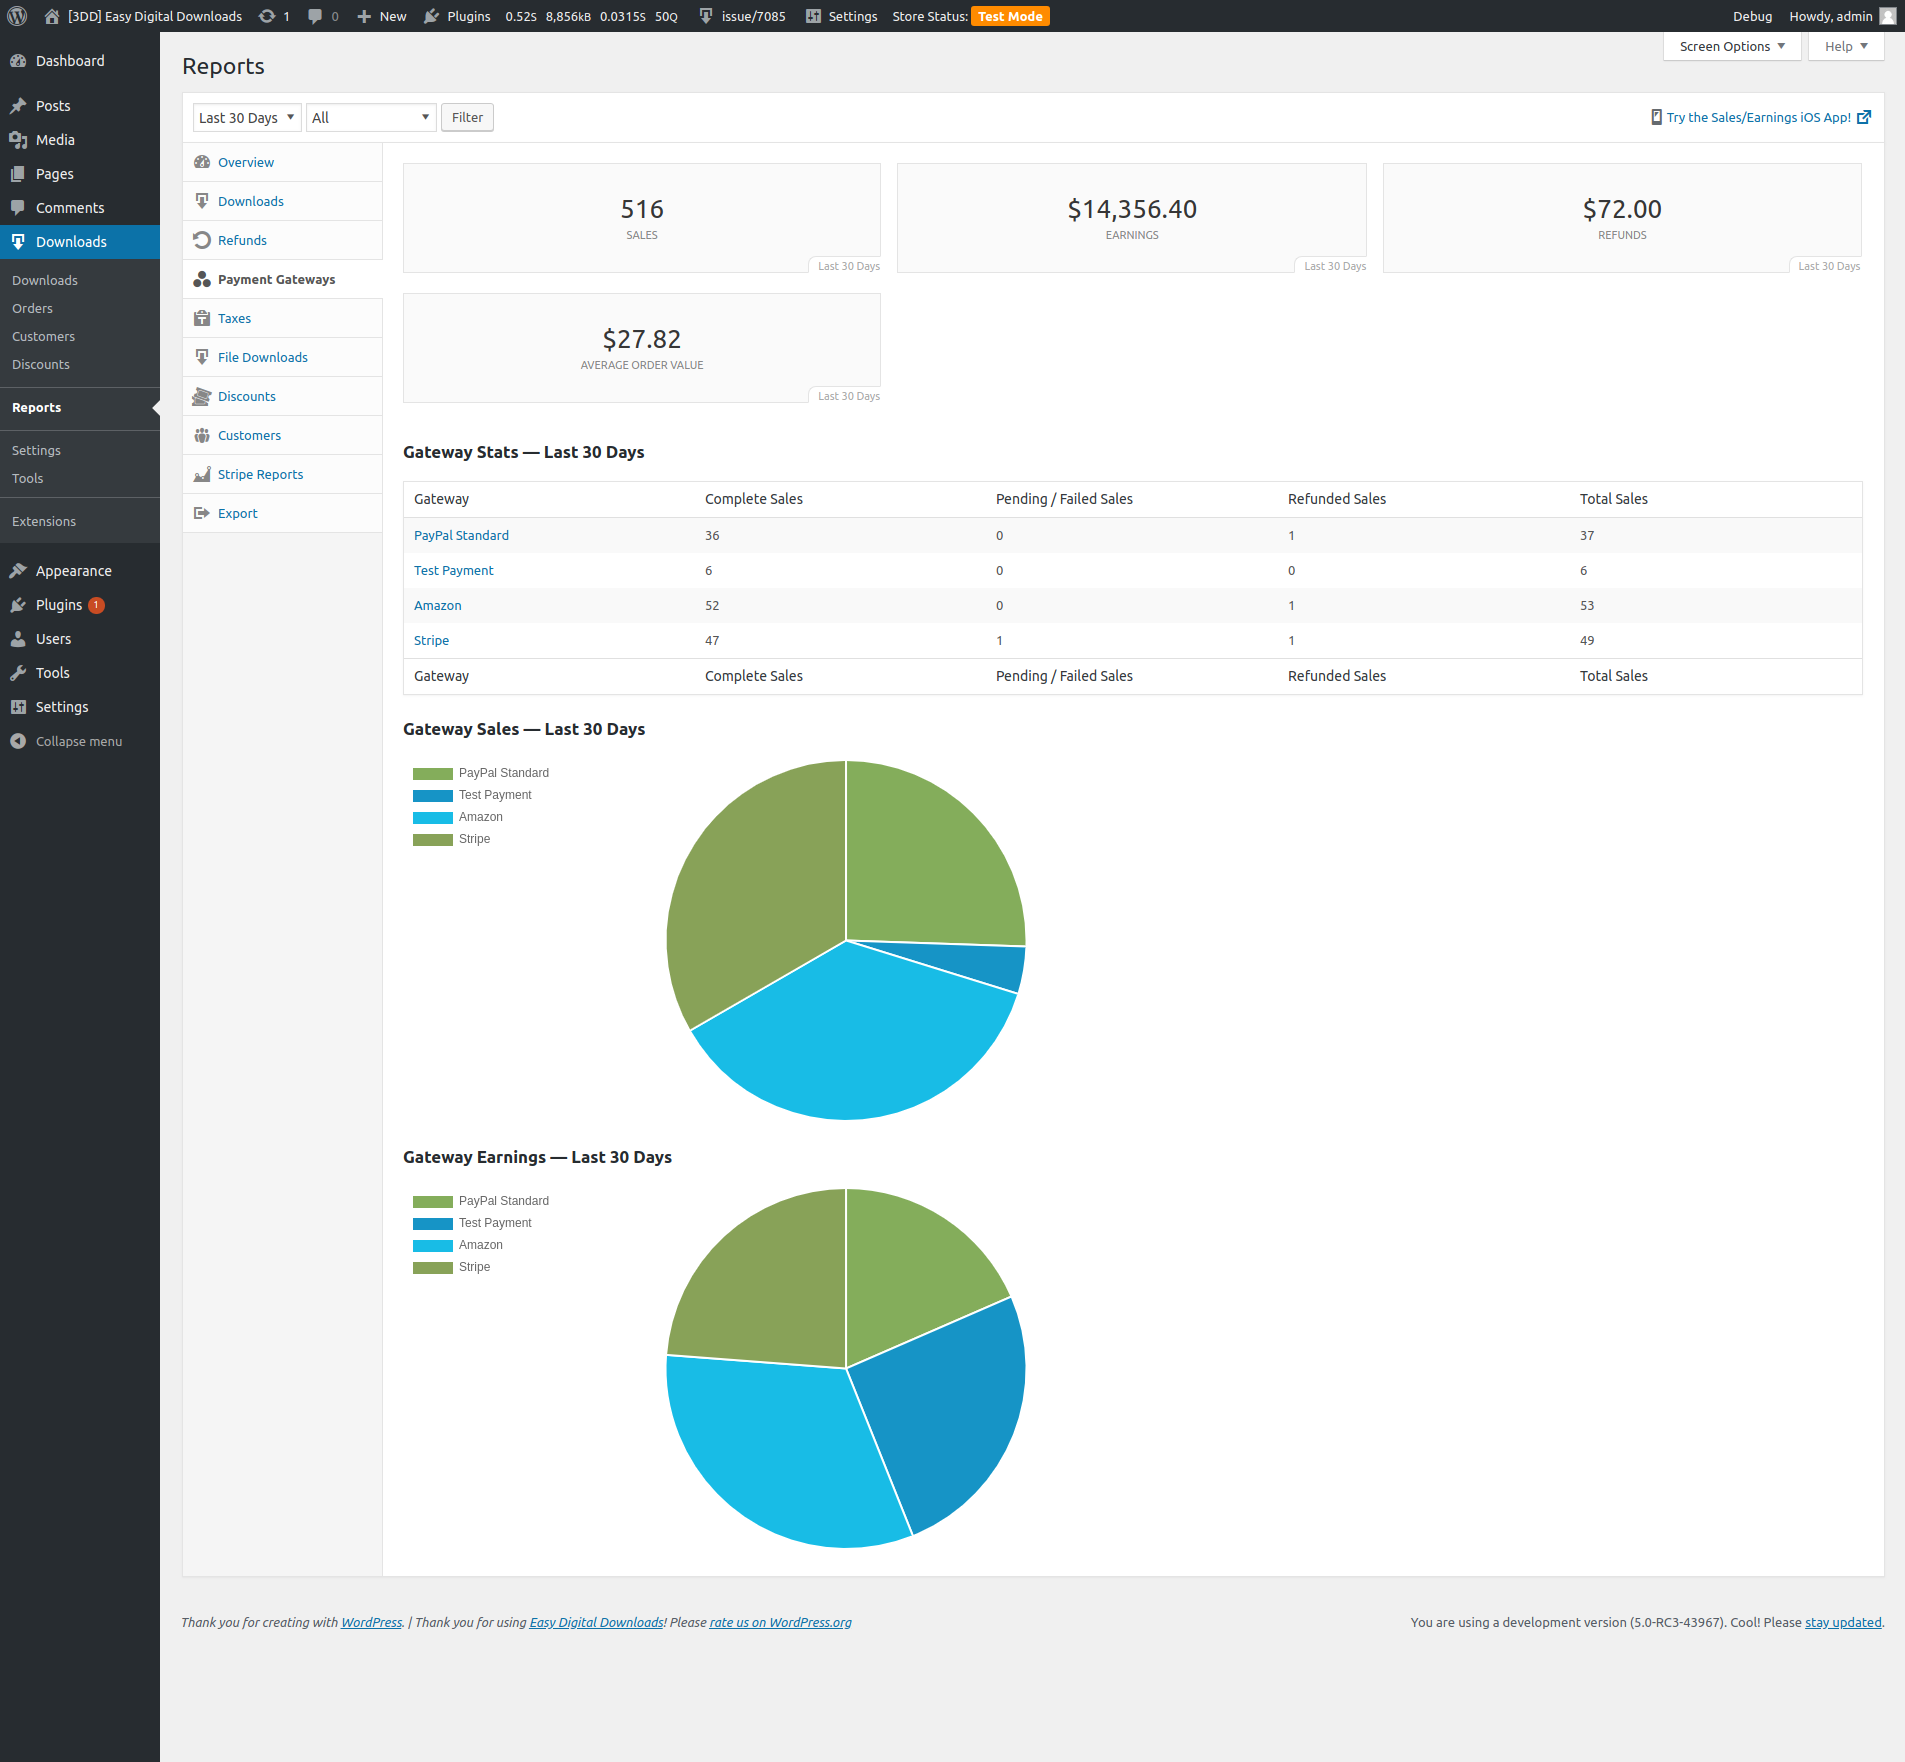The height and width of the screenshot is (1762, 1905).
Task: Expand the Help dropdown tab
Action: 1845,46
